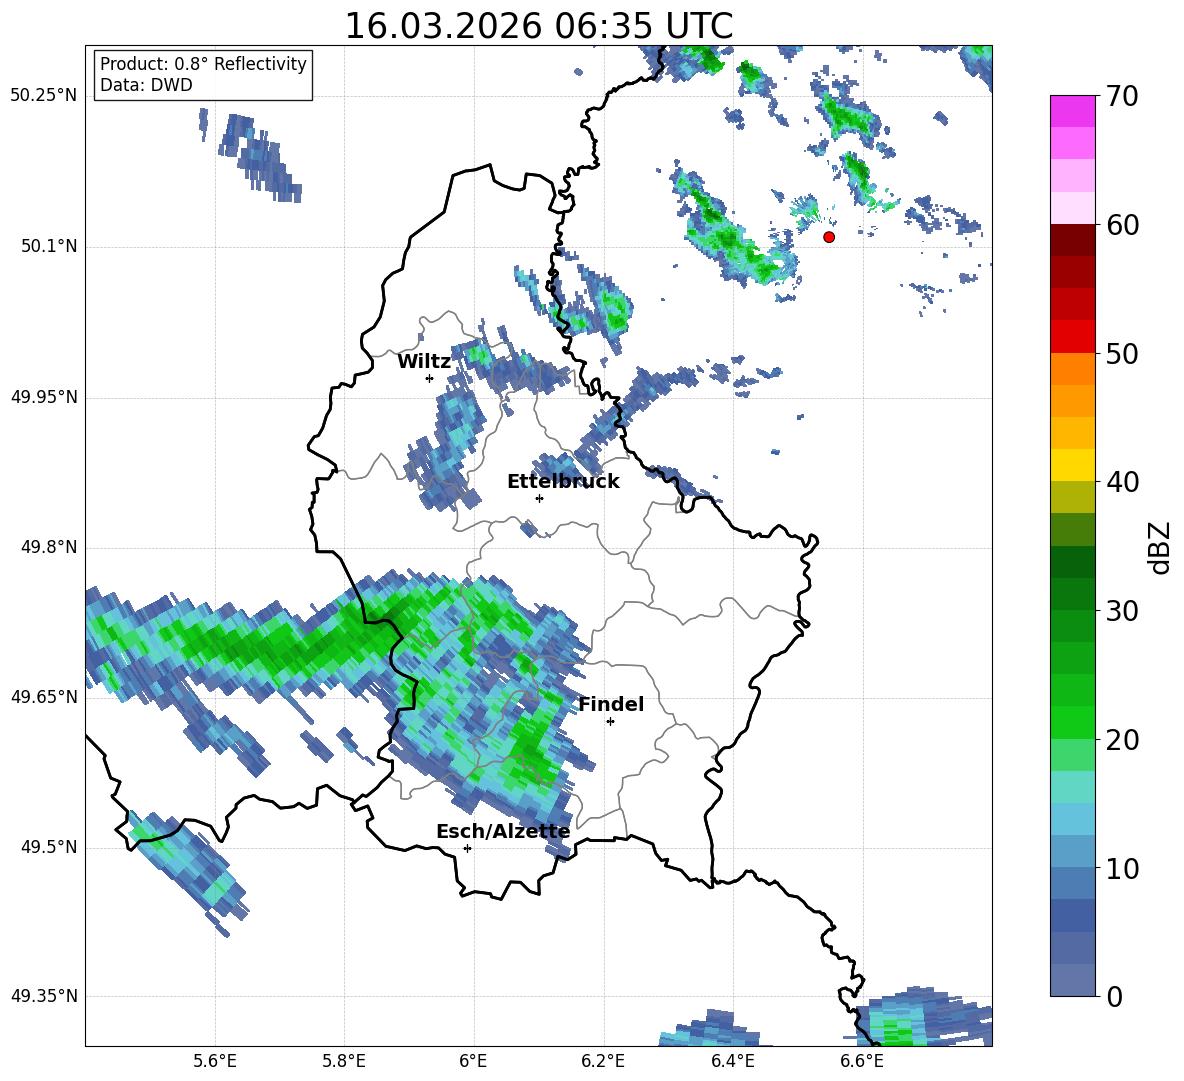Screen dimensions: 1184x1081
Task: Click the 49.95°N latitude label
Action: click(43, 396)
